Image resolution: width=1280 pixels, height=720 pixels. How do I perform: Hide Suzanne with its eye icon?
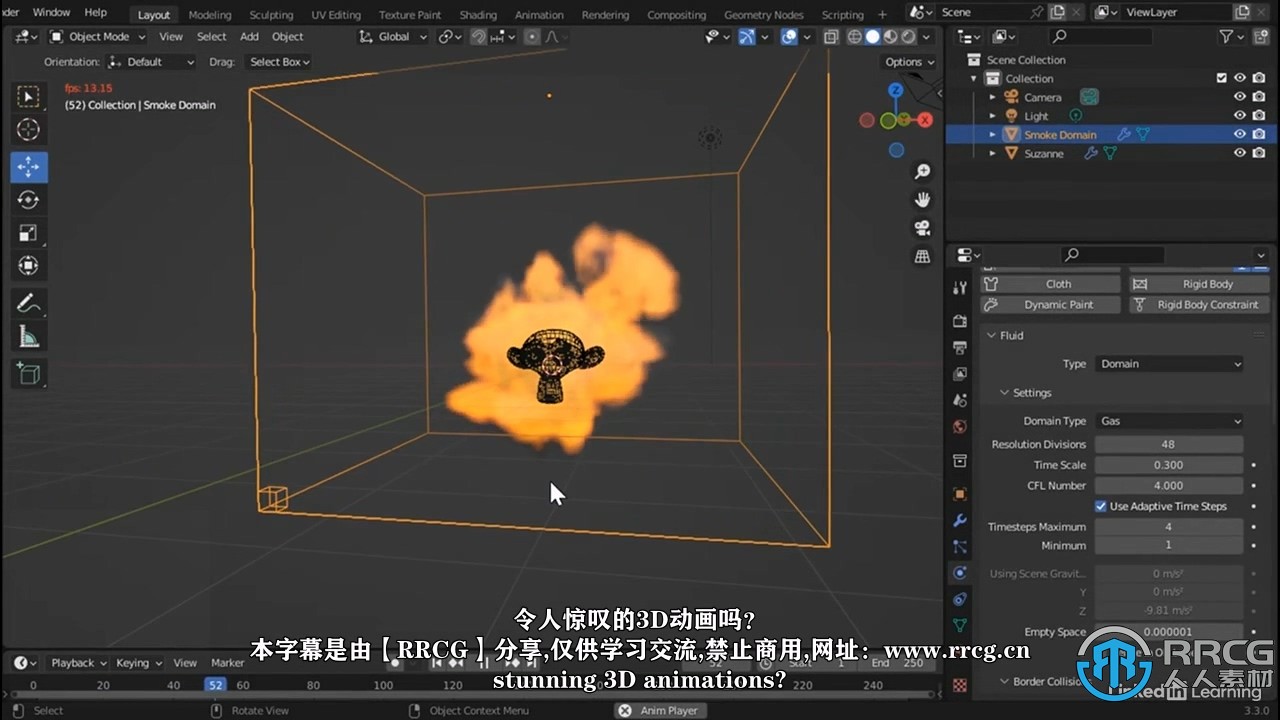click(x=1240, y=153)
